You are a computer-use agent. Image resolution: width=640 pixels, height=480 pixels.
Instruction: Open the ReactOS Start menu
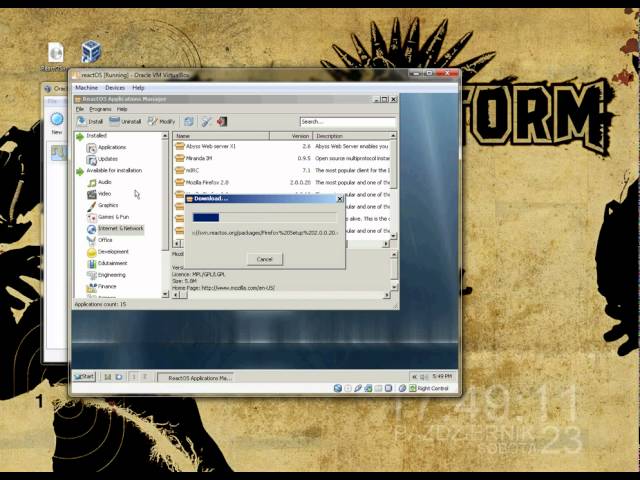(x=84, y=376)
